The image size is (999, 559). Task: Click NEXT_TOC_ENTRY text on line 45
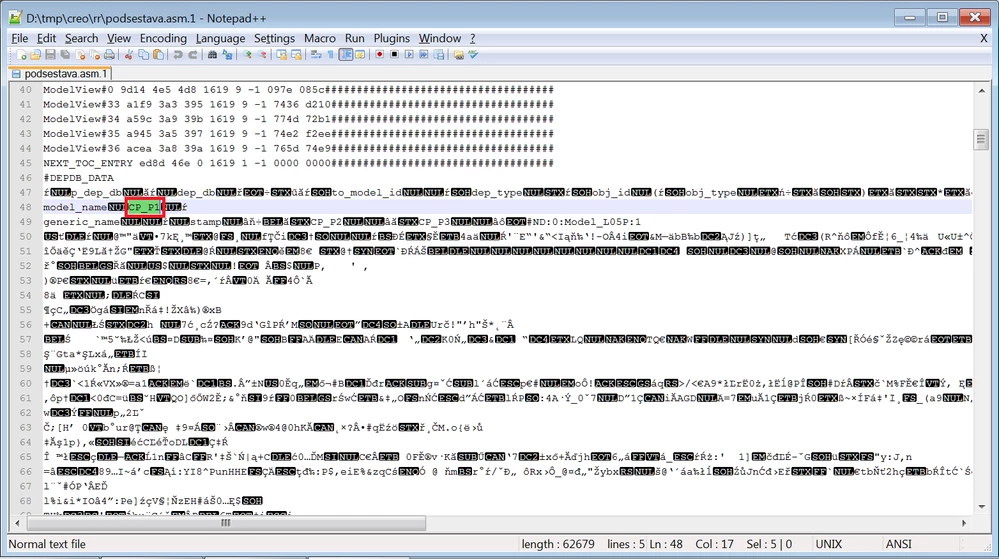[x=88, y=163]
